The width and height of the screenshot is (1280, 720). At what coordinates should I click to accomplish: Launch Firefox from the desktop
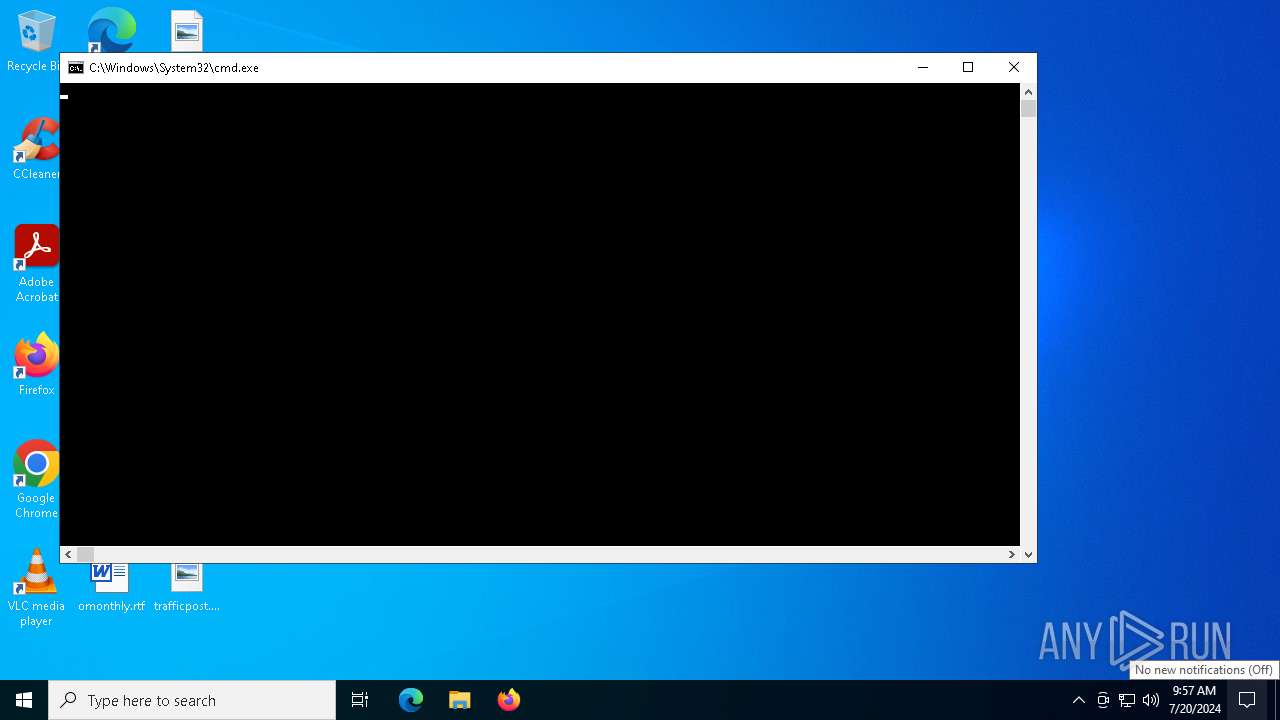pyautogui.click(x=36, y=364)
